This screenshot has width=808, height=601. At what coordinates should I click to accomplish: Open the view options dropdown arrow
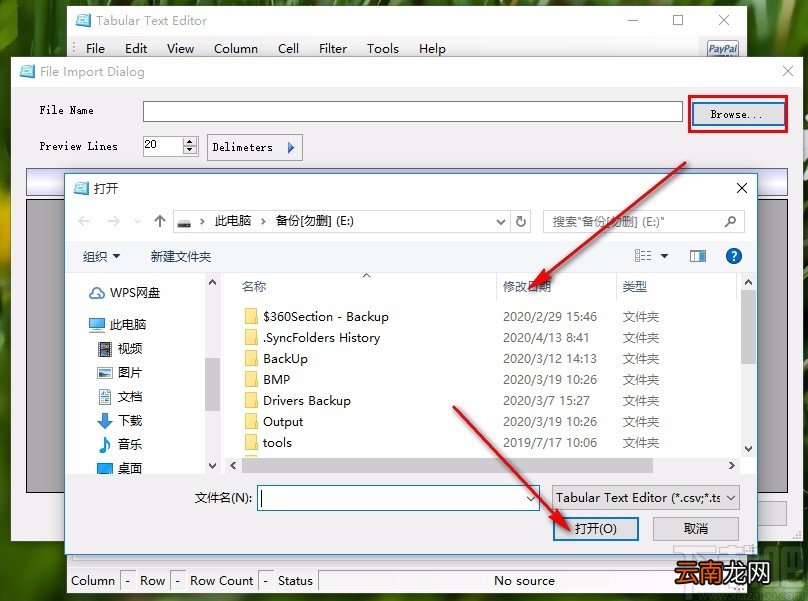pos(664,256)
